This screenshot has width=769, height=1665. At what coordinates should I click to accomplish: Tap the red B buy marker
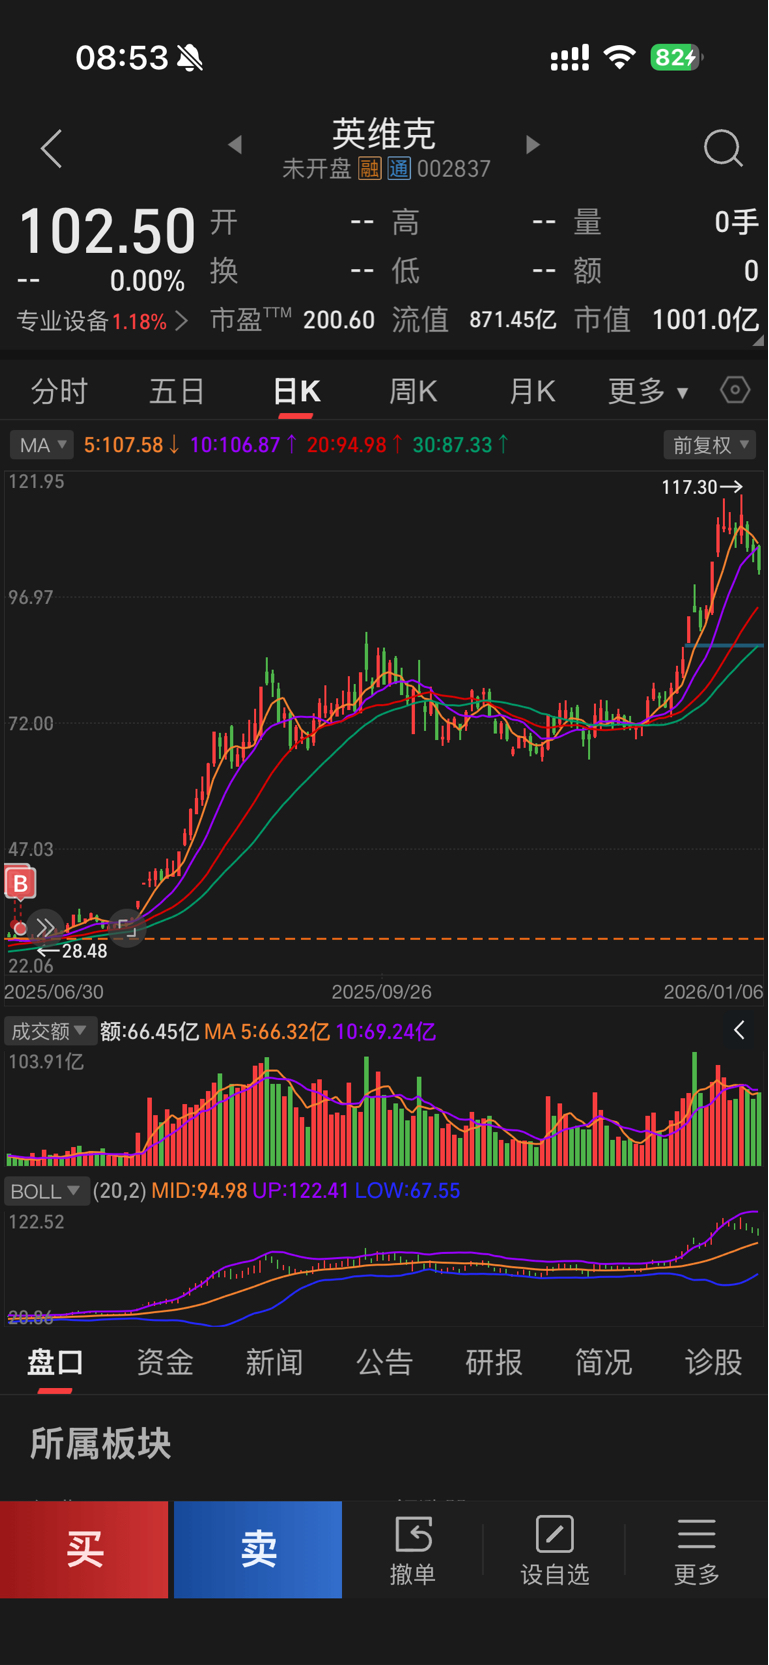tap(20, 884)
